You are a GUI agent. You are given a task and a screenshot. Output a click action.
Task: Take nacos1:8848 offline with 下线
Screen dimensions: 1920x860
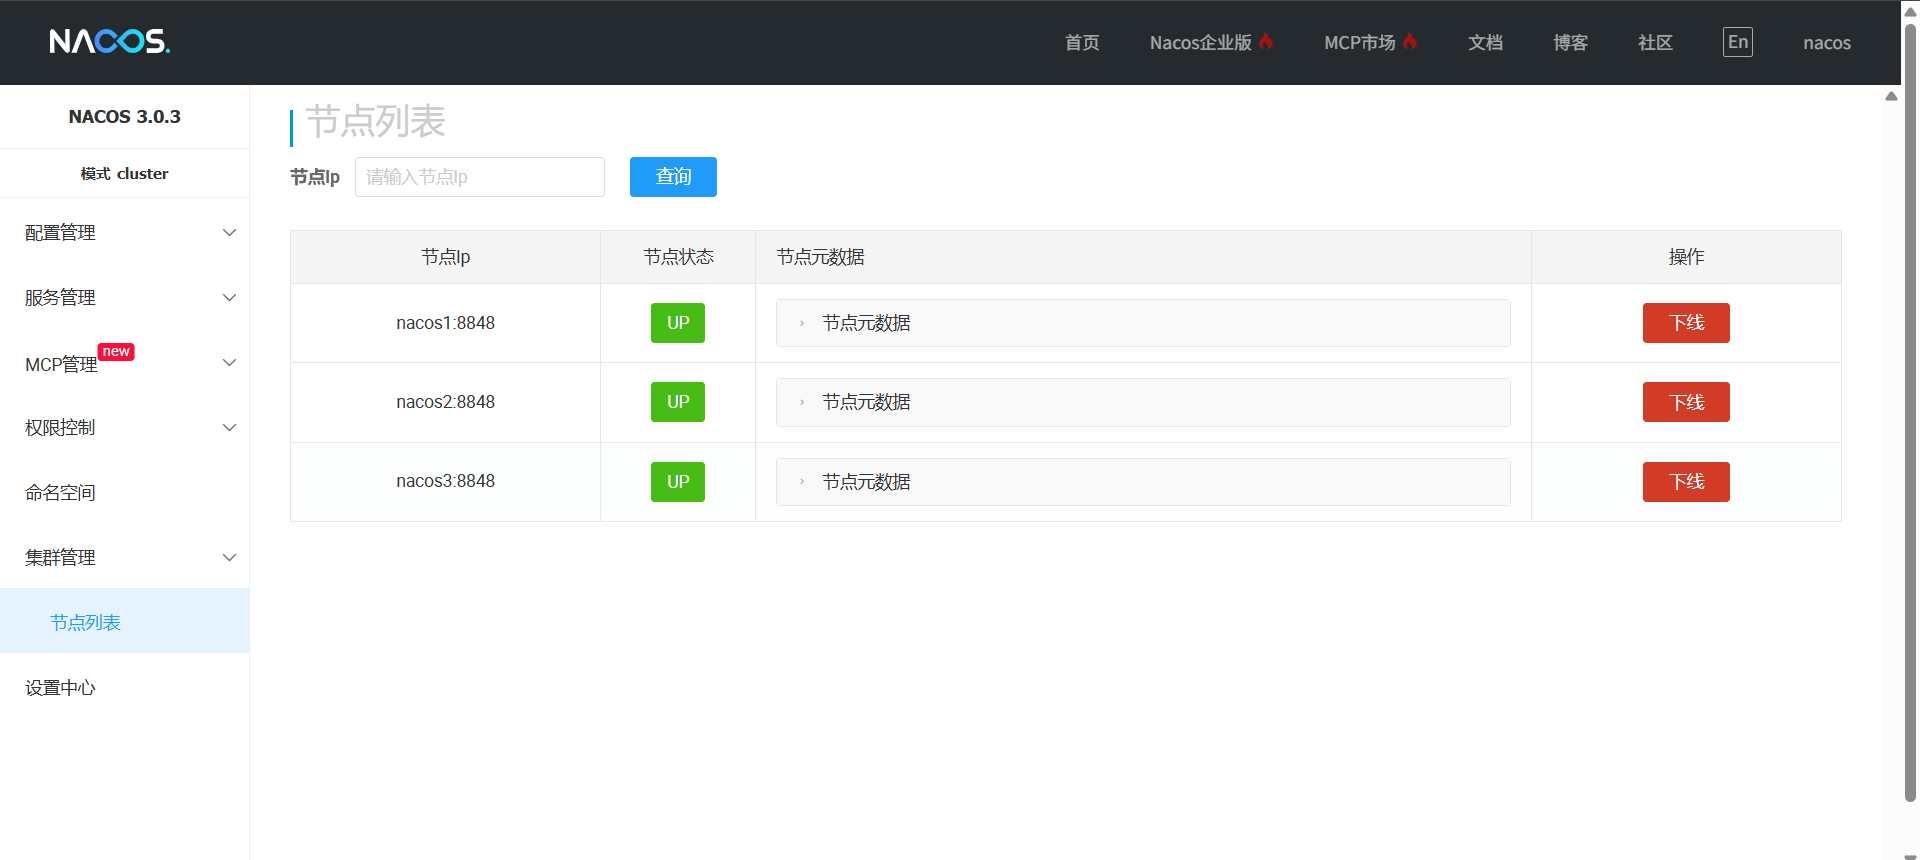1686,323
